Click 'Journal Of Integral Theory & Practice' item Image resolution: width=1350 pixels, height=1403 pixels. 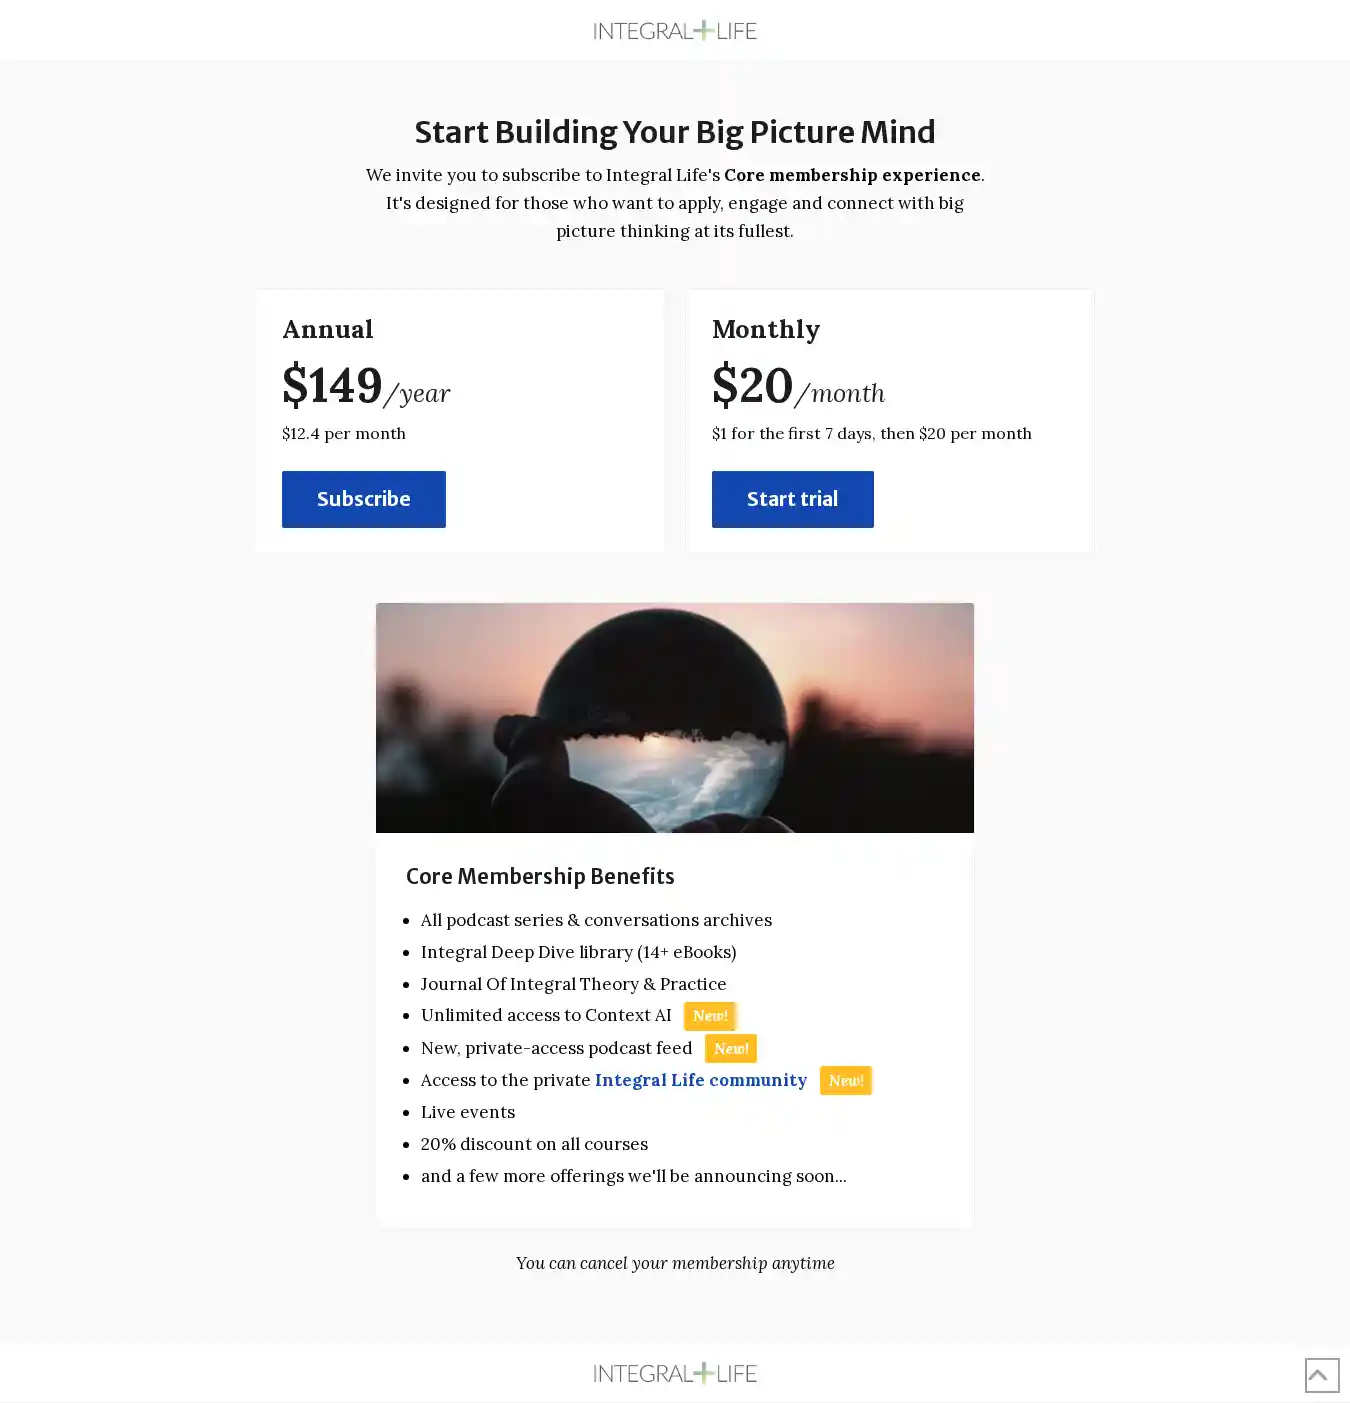(x=573, y=984)
